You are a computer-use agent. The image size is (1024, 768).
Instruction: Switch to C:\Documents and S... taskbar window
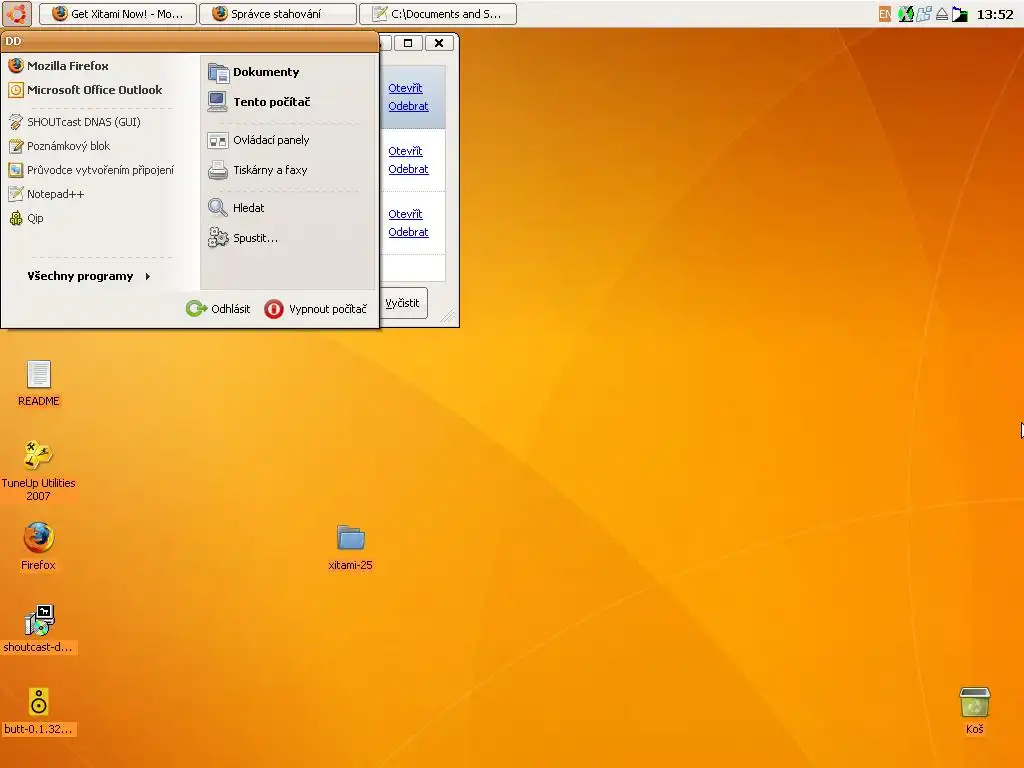pos(438,14)
